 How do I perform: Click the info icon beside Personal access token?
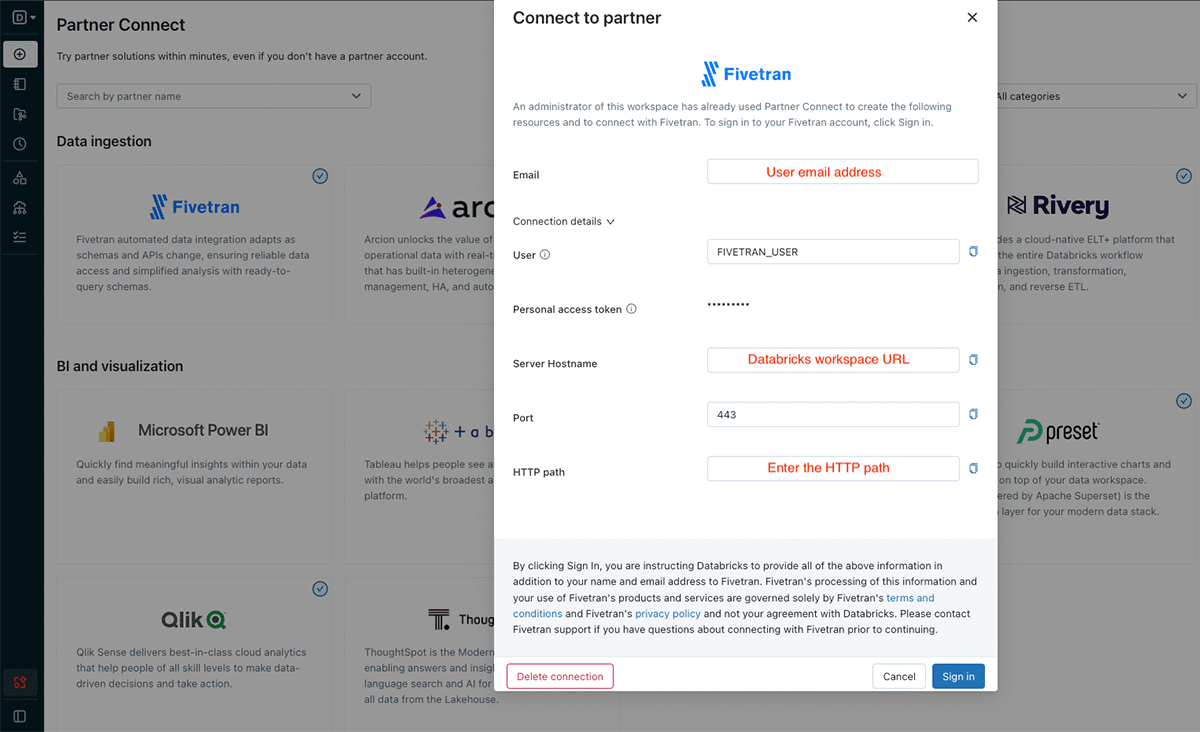tap(631, 309)
